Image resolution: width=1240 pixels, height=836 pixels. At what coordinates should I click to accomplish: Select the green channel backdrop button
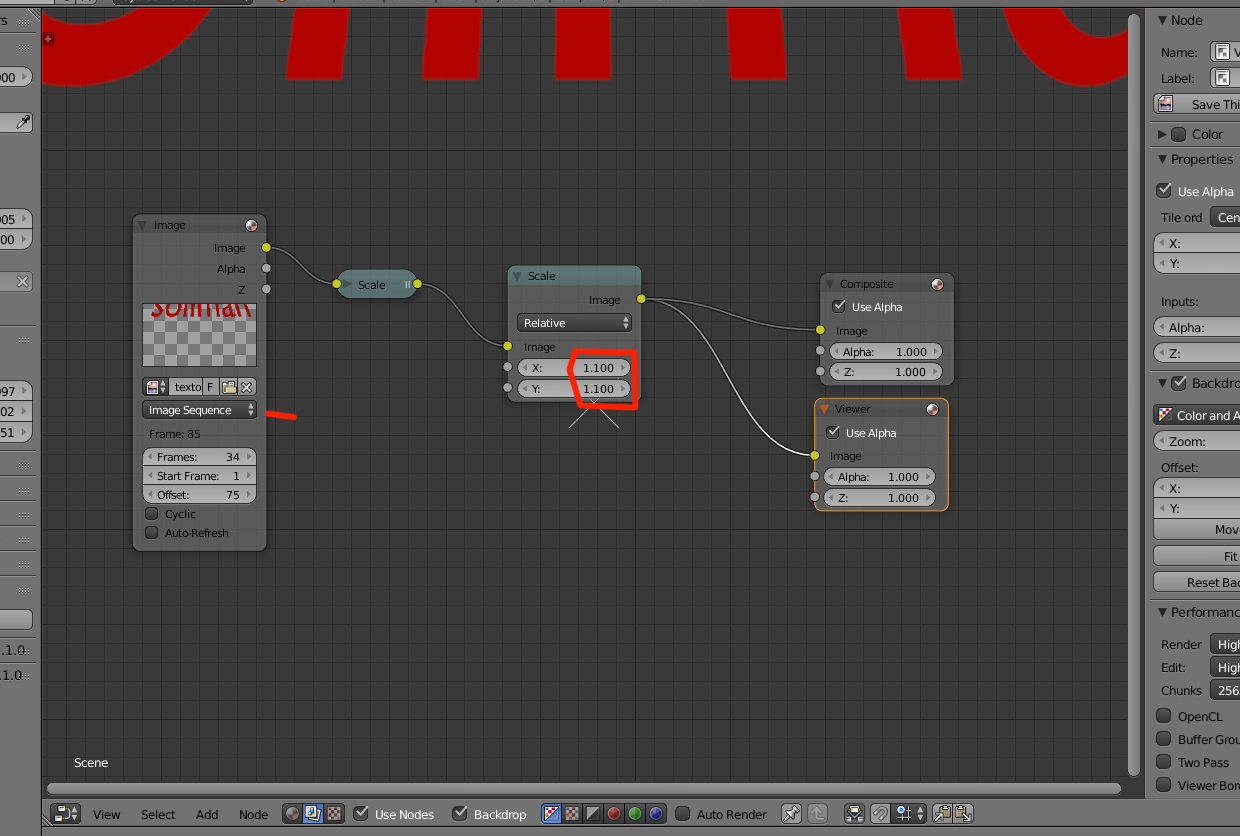point(635,814)
